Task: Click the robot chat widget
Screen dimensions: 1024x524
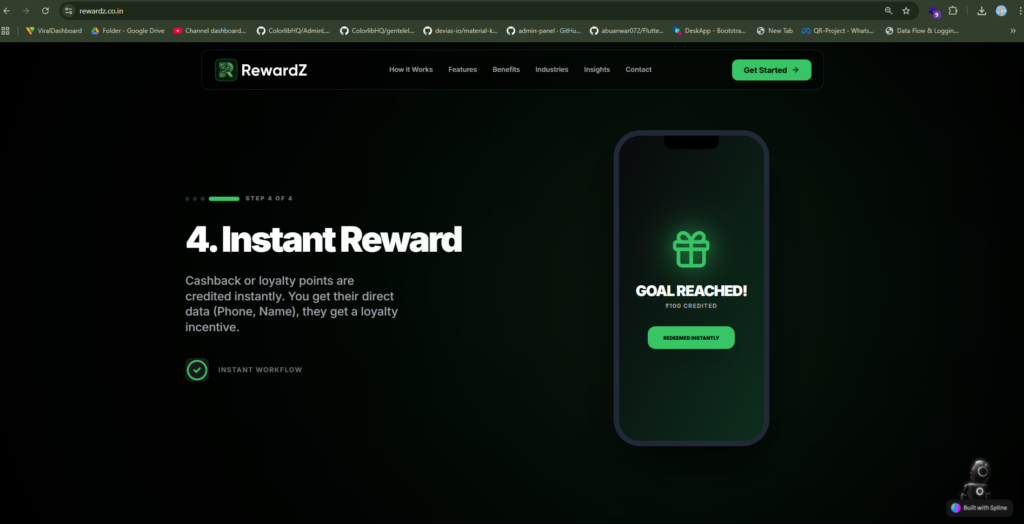Action: [978, 479]
